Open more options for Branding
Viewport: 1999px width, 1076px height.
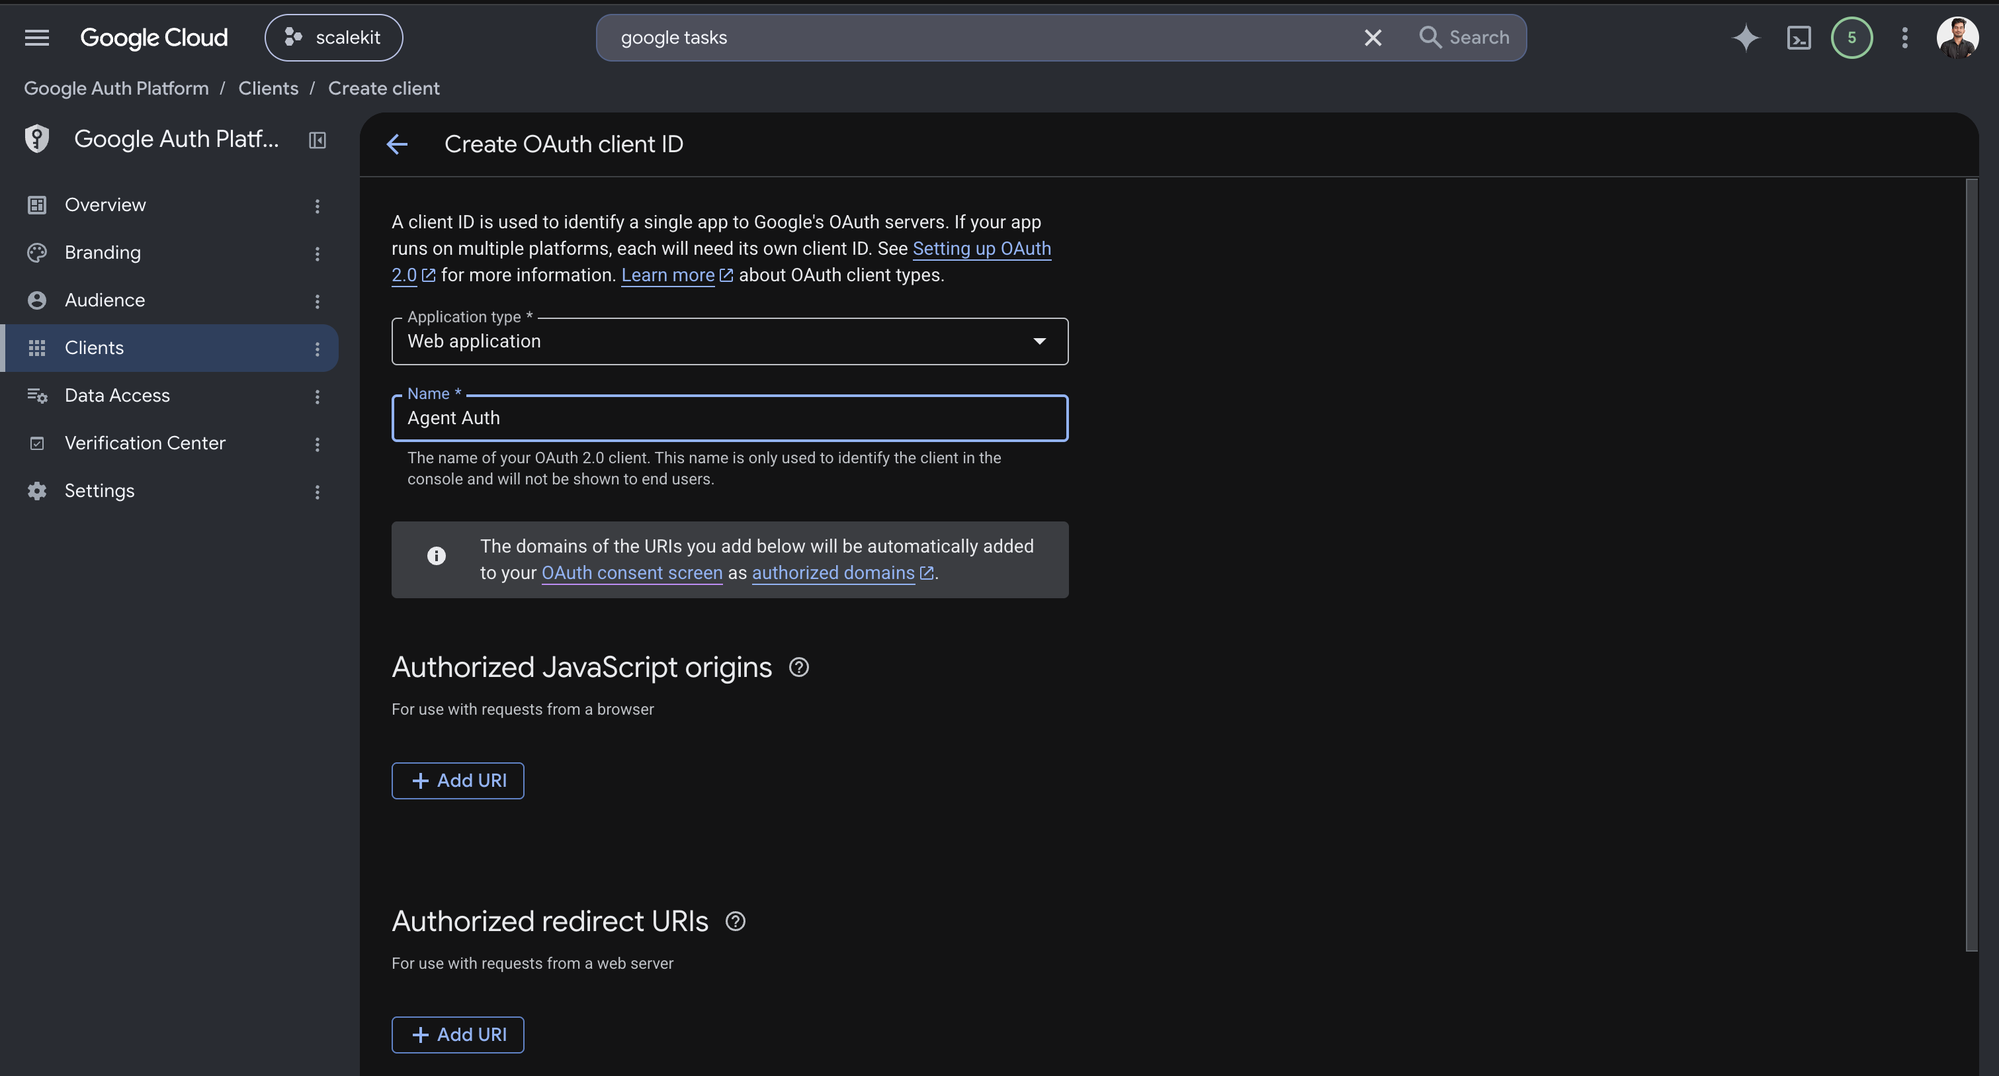coord(317,254)
